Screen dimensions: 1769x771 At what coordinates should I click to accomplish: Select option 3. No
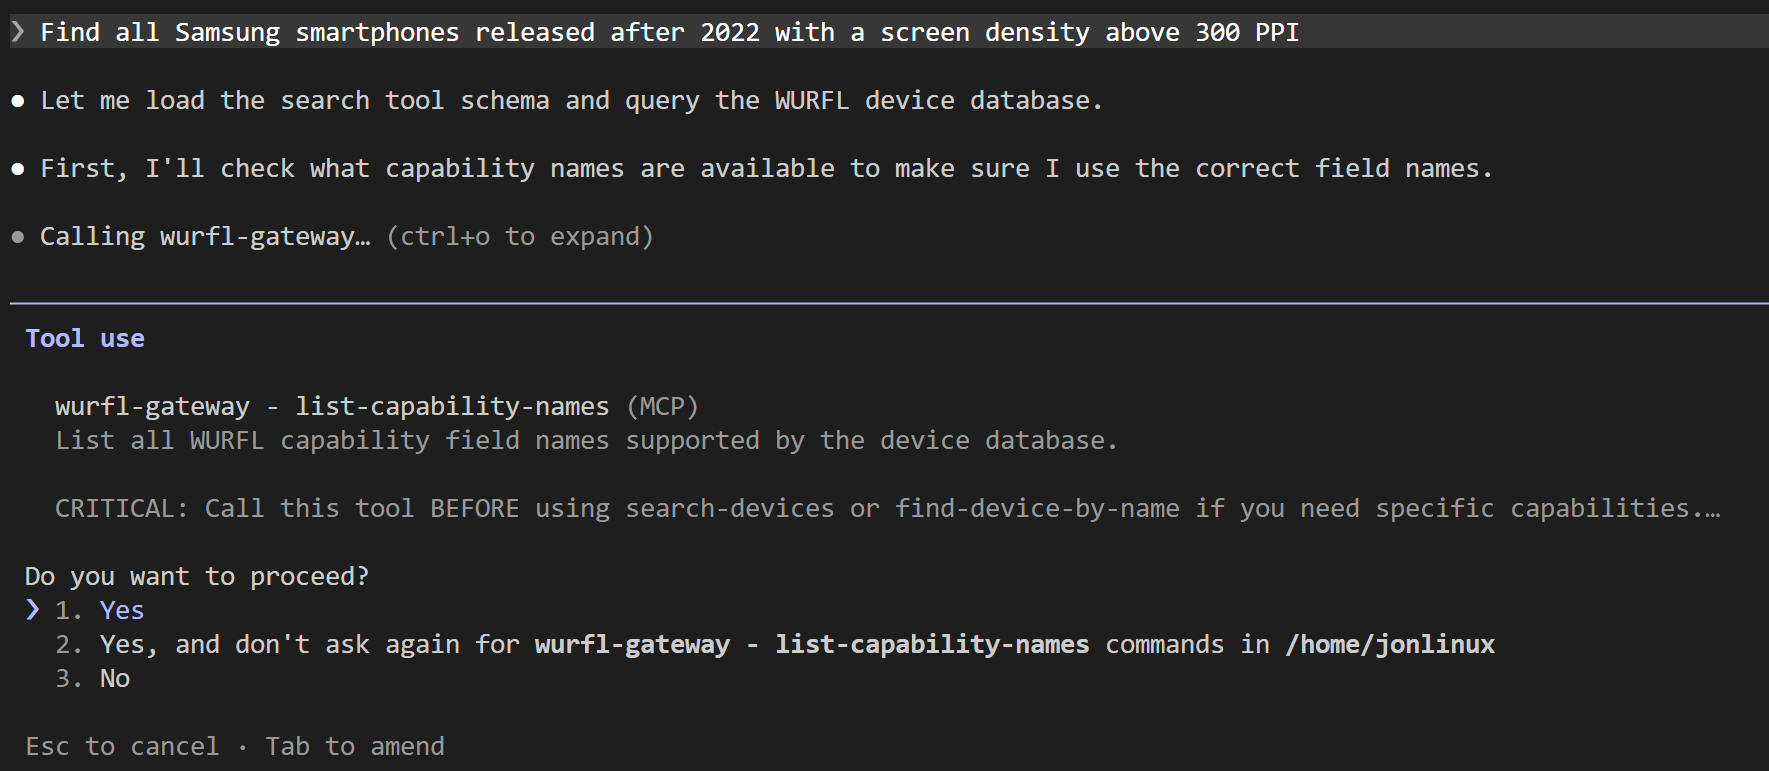point(93,678)
